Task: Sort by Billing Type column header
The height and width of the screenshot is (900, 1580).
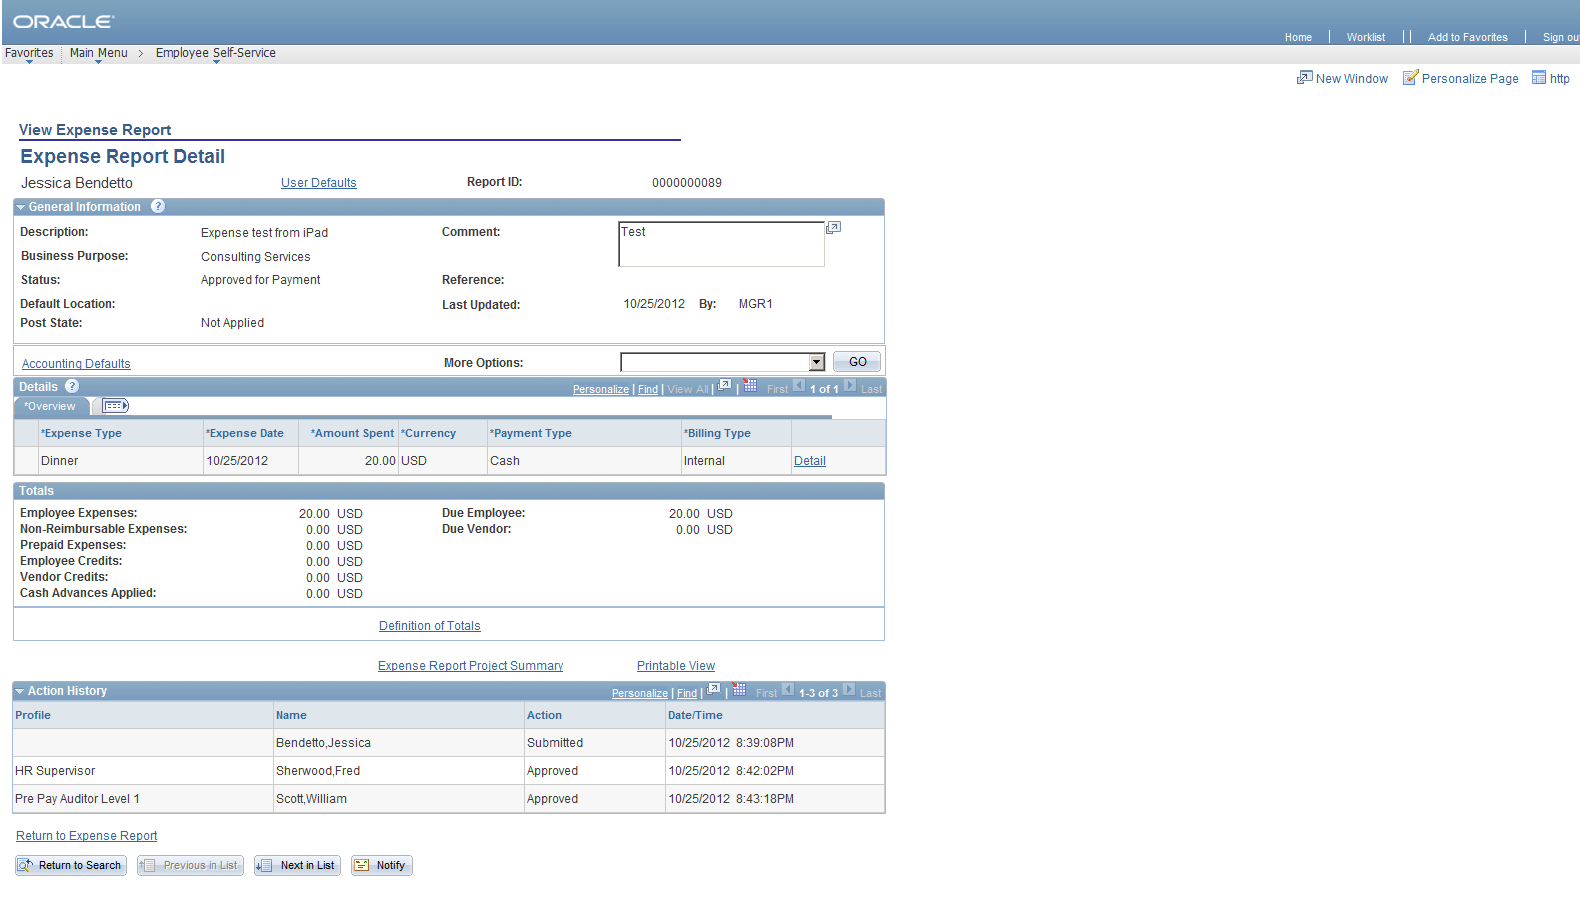Action: 717,433
